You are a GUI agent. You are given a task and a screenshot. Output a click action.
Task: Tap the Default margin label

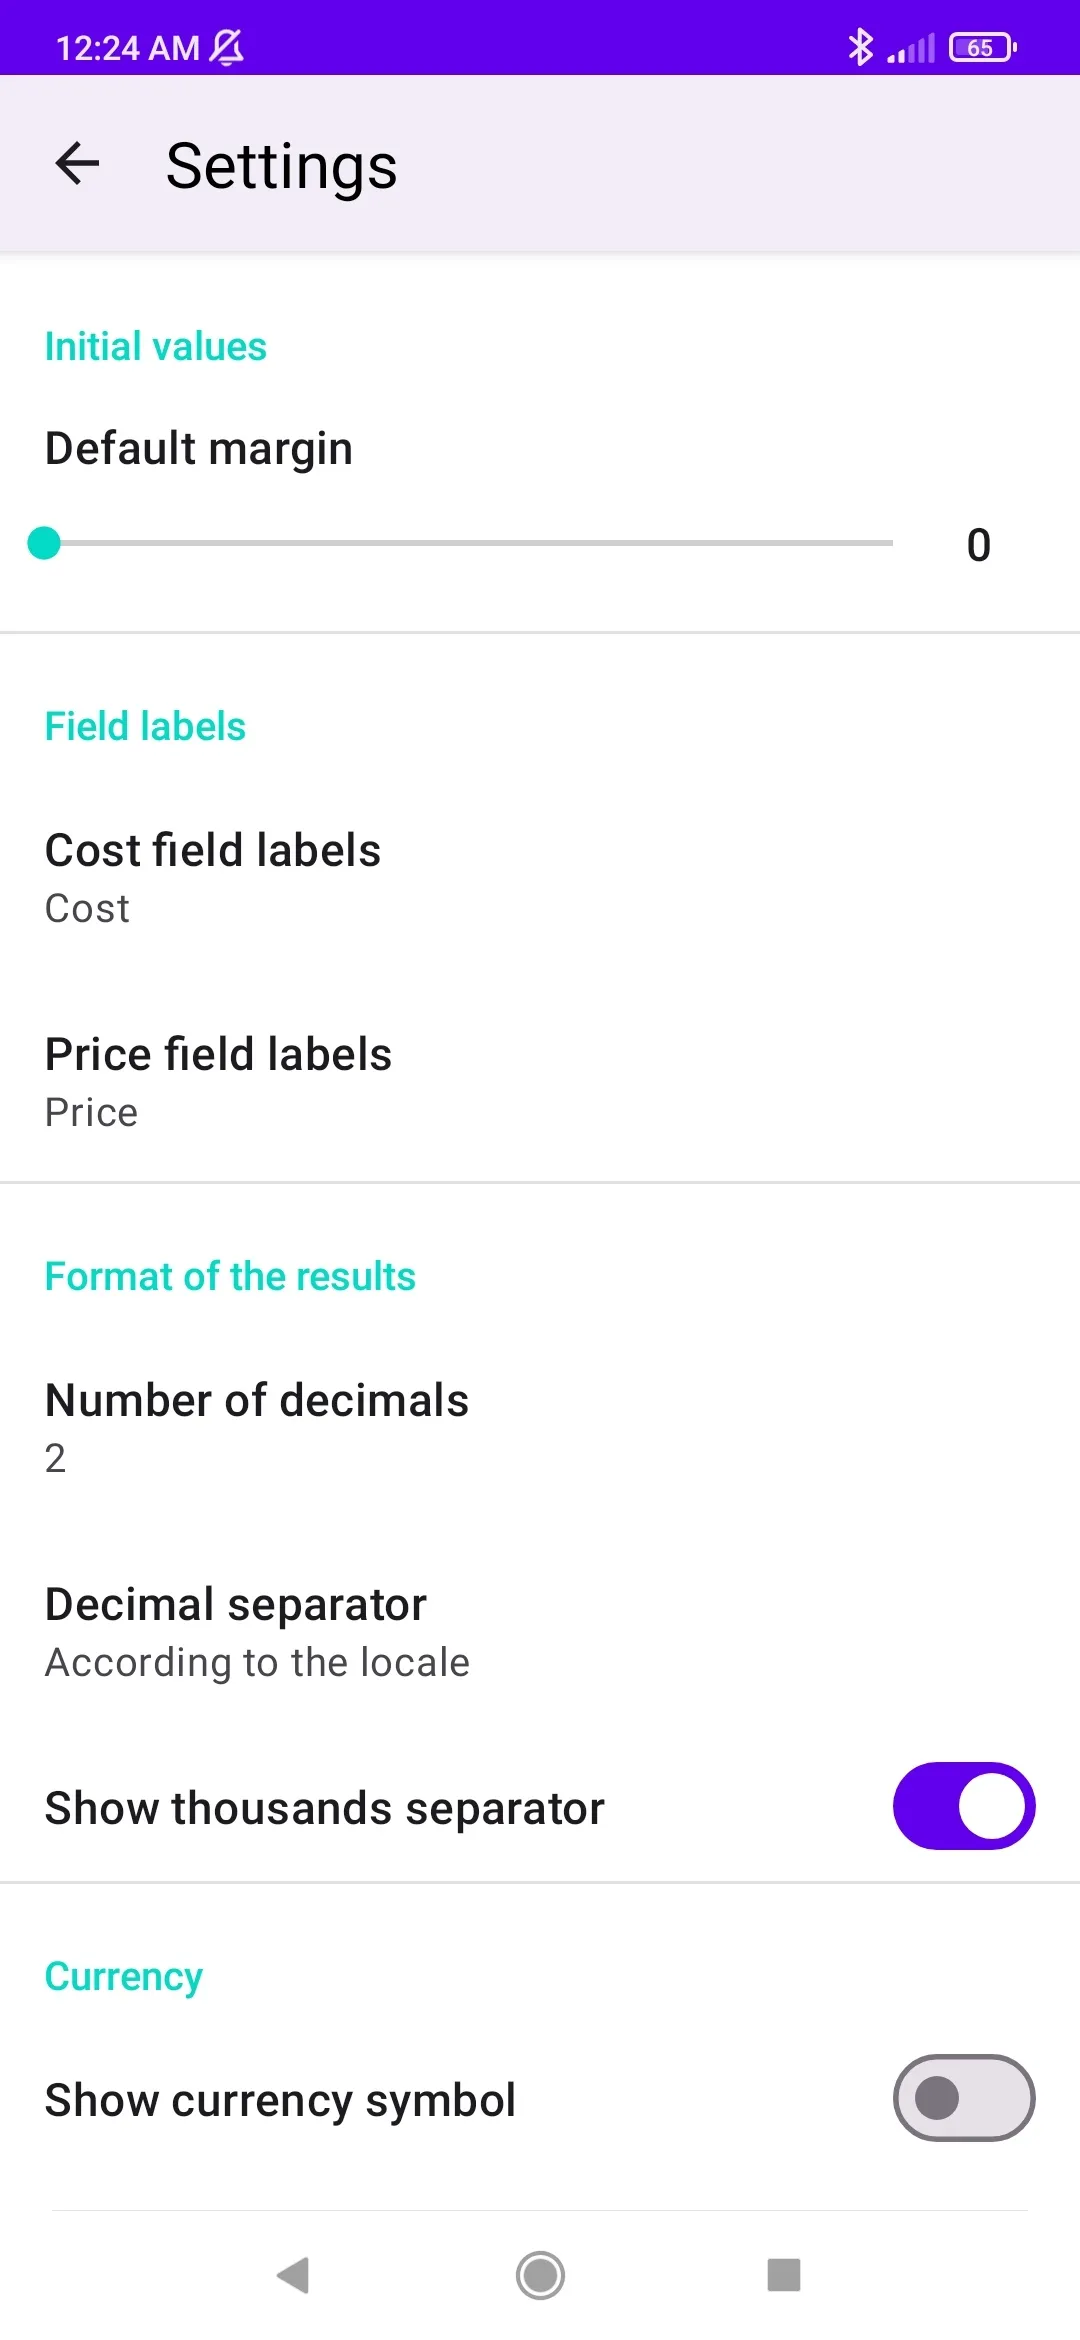199,448
